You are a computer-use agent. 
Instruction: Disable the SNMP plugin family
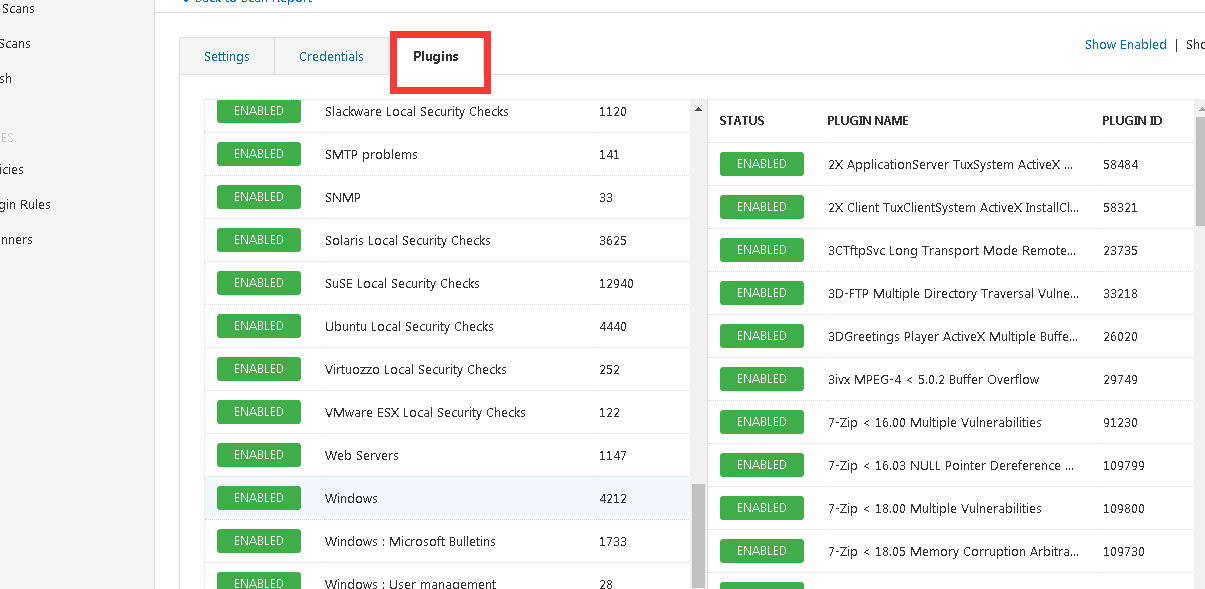259,197
